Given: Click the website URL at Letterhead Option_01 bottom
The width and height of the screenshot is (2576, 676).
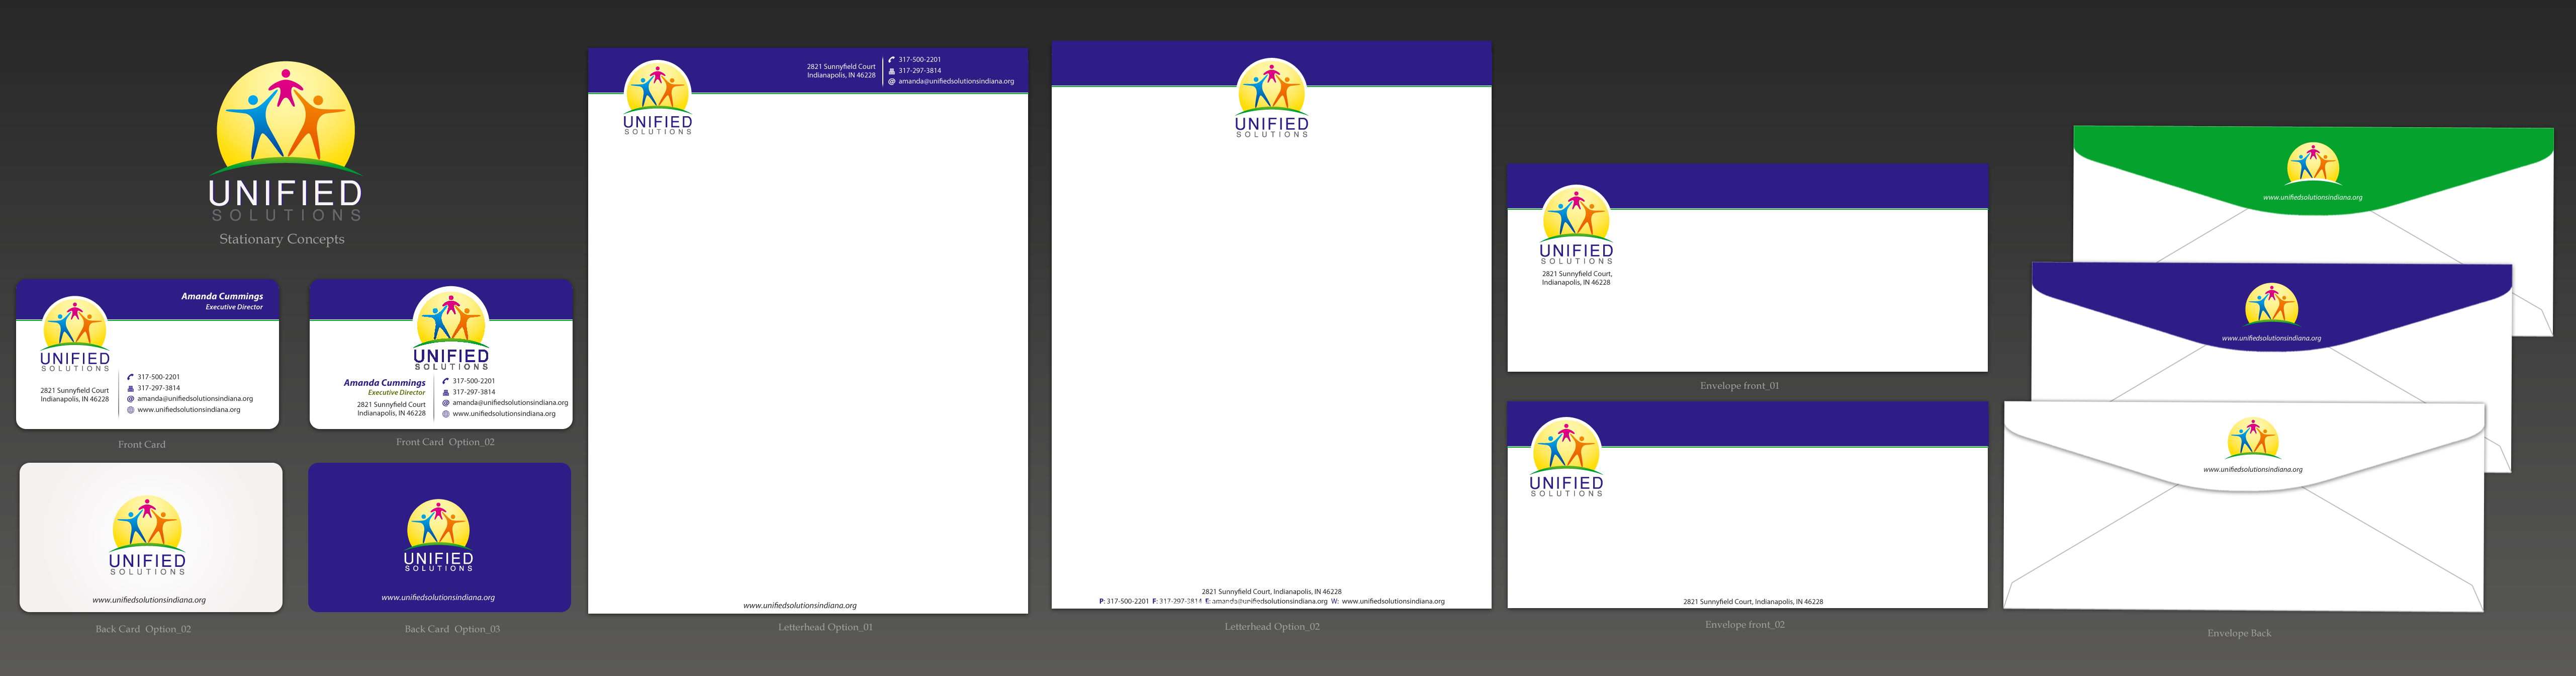Looking at the screenshot, I should [800, 606].
